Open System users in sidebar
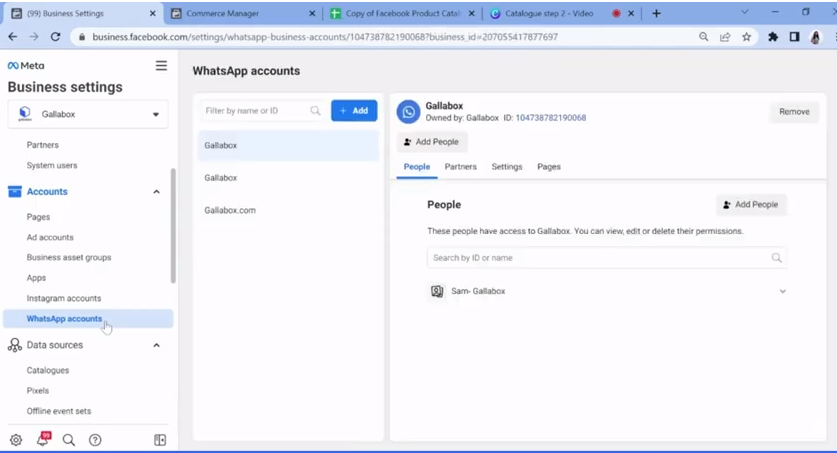837x453 pixels. (52, 165)
